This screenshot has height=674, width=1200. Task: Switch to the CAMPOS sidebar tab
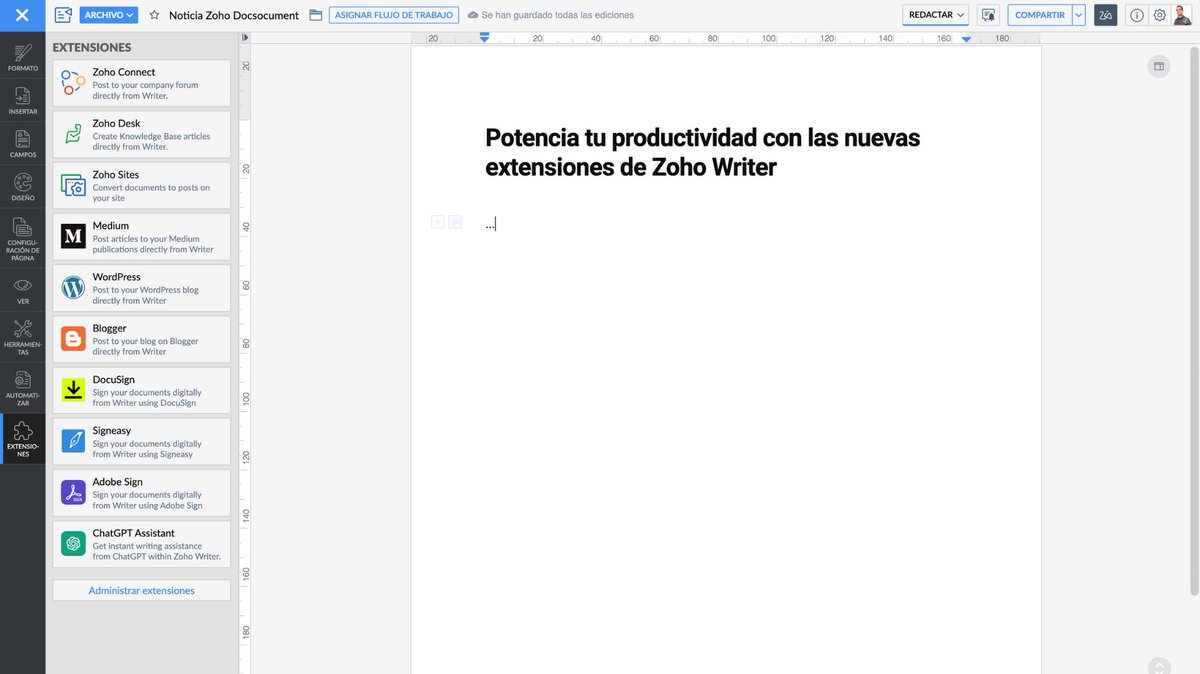tap(22, 143)
